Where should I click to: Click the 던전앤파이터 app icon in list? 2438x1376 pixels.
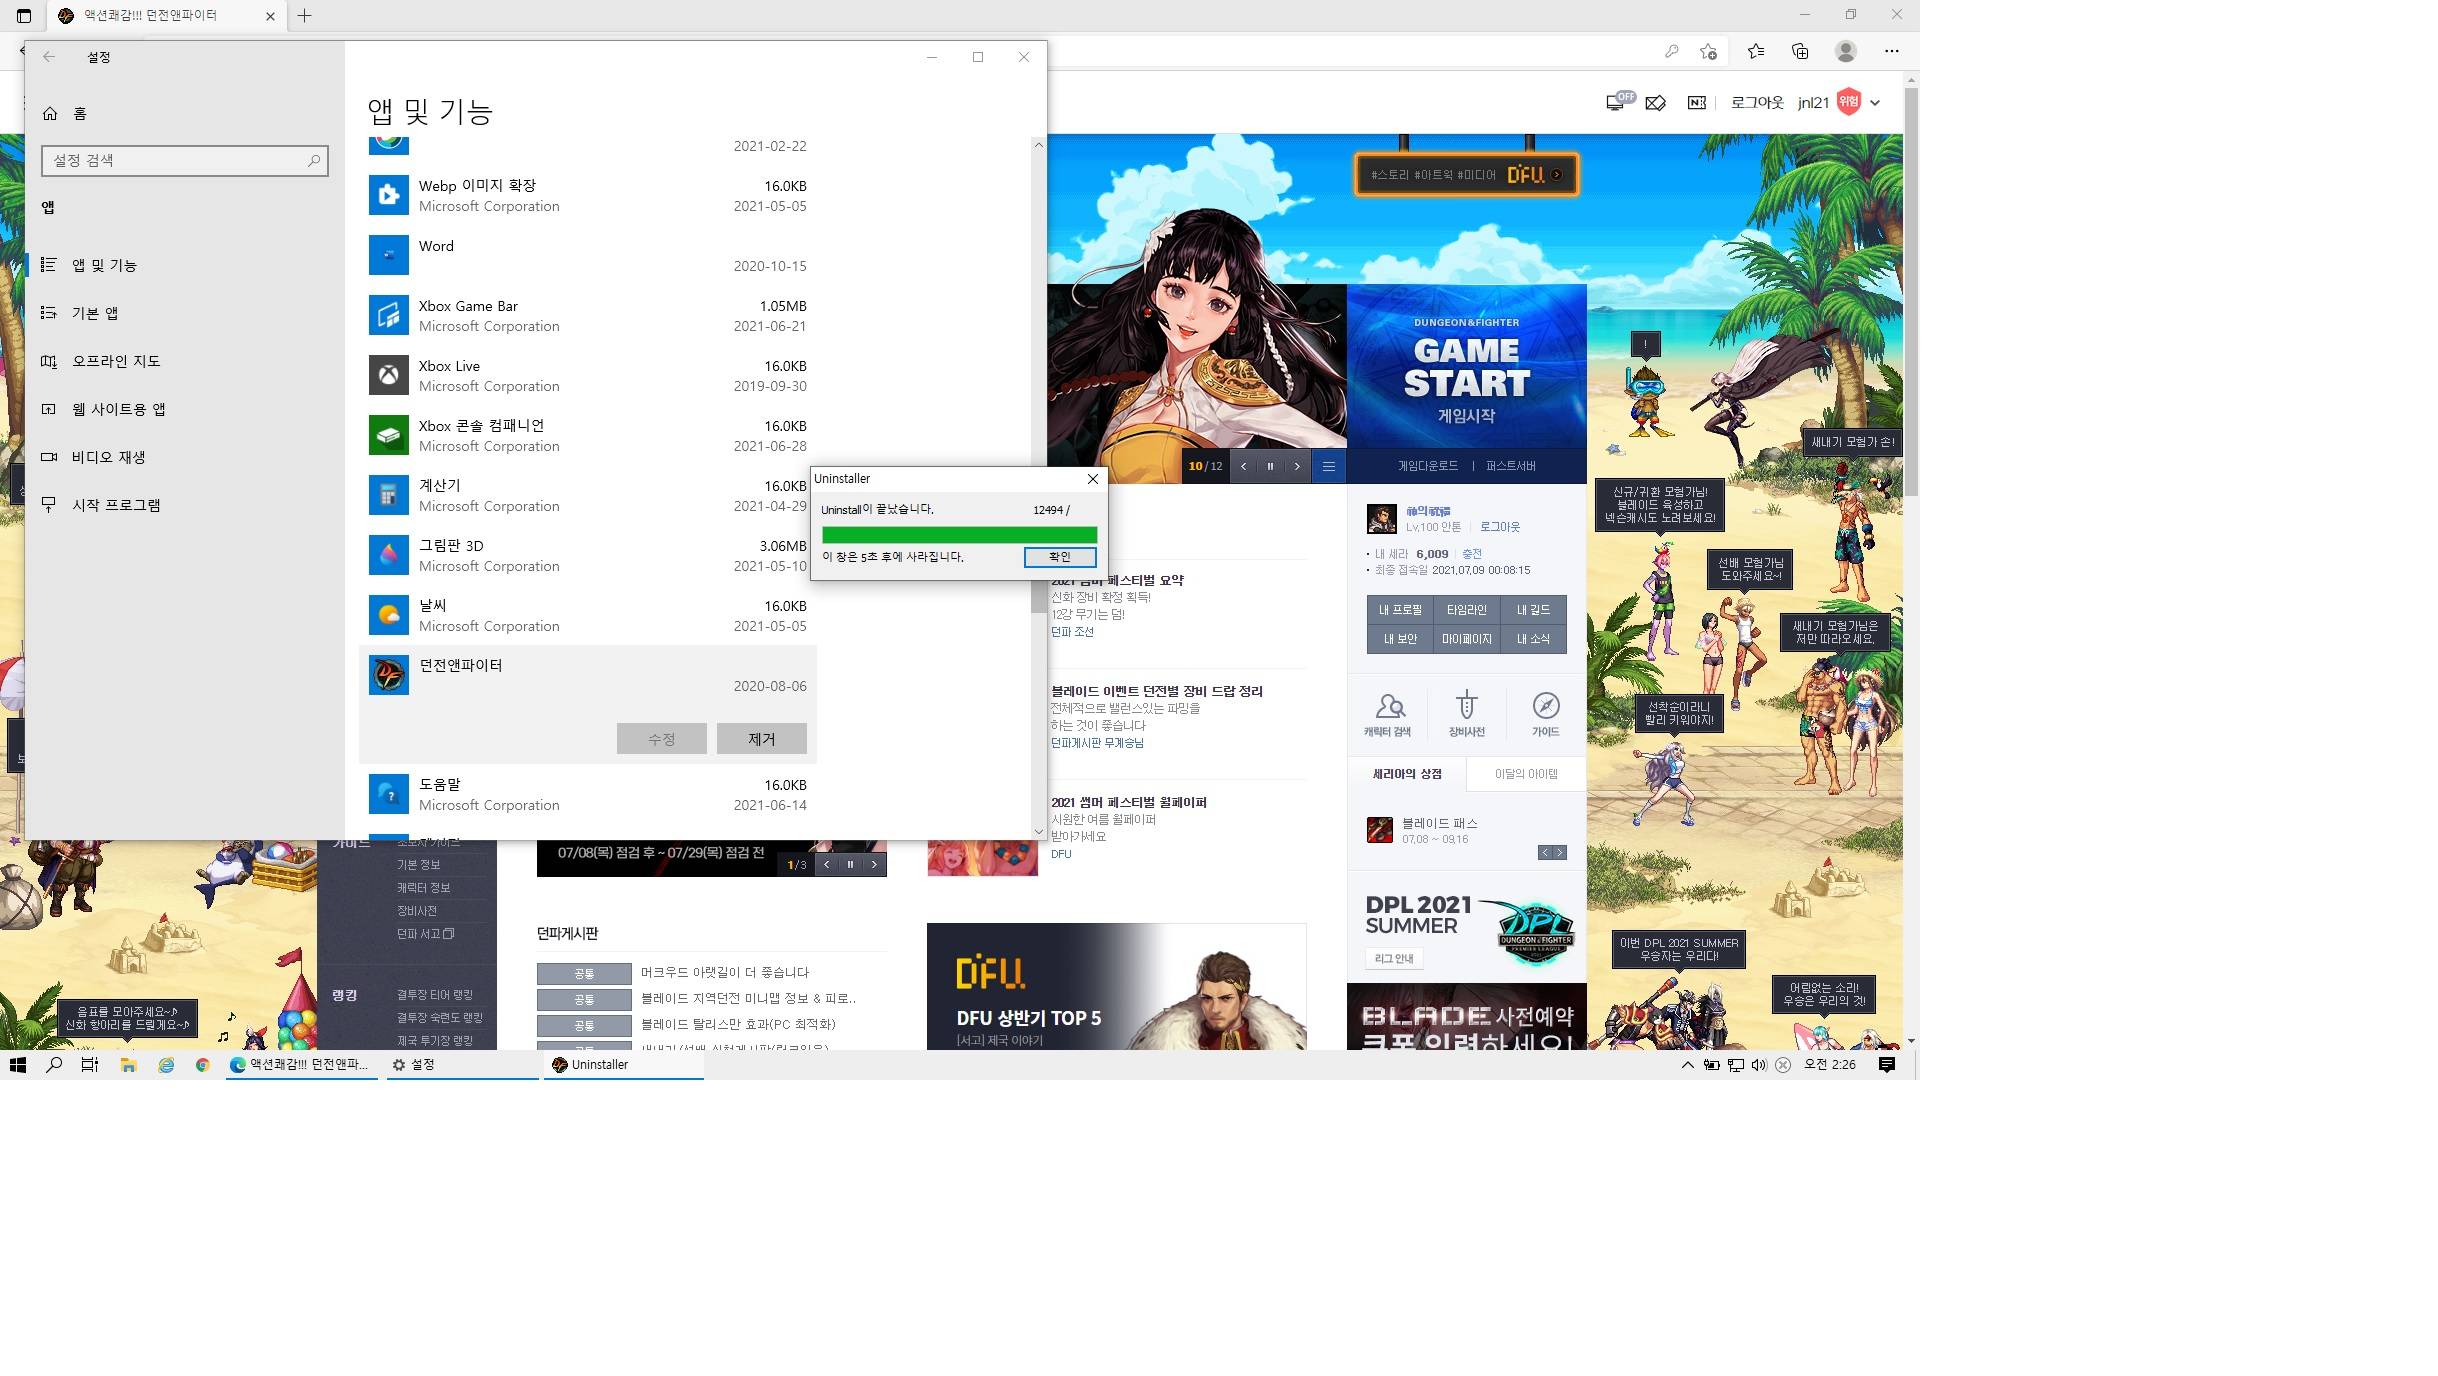pos(389,675)
